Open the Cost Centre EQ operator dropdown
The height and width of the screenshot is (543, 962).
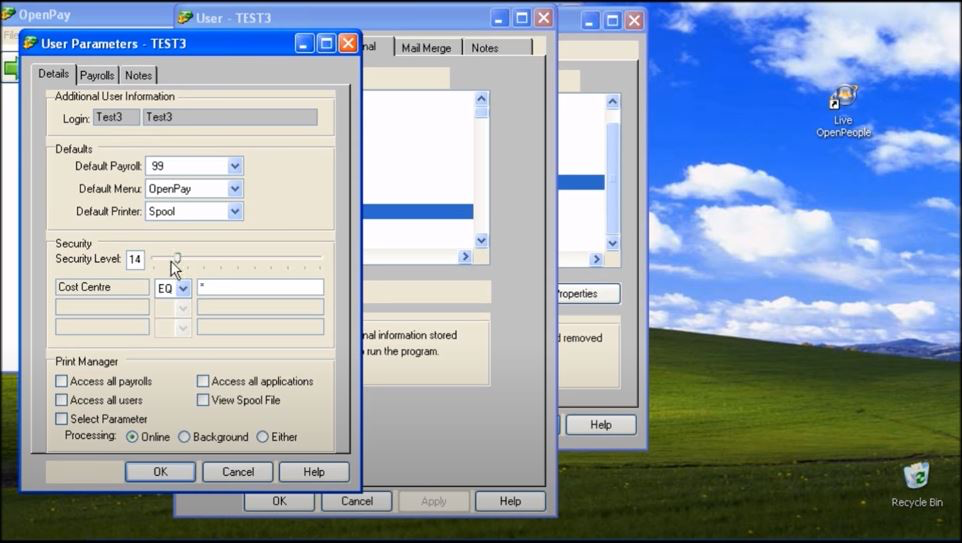click(183, 288)
